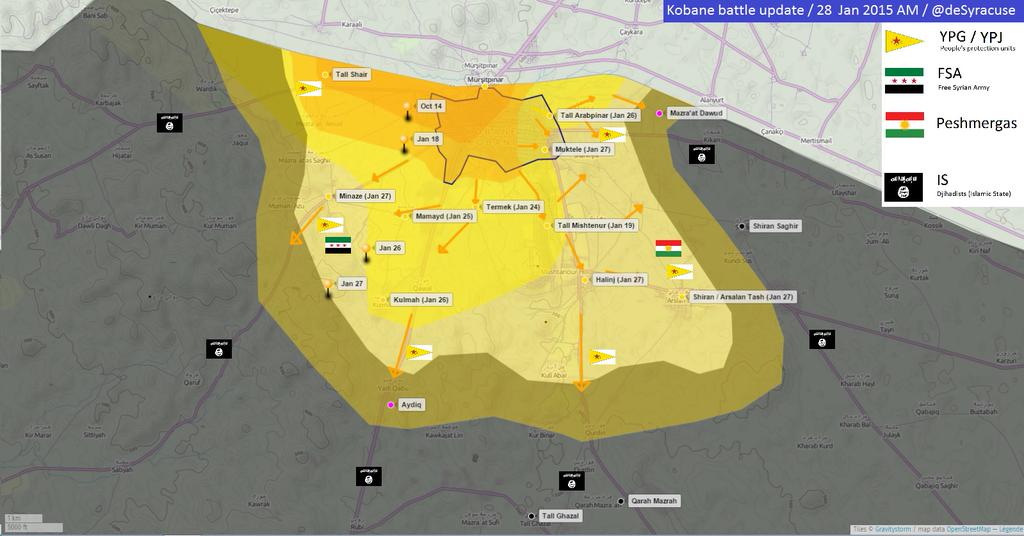Click the YPG flag beside Tall Shair
1024x536 pixels.
point(303,90)
